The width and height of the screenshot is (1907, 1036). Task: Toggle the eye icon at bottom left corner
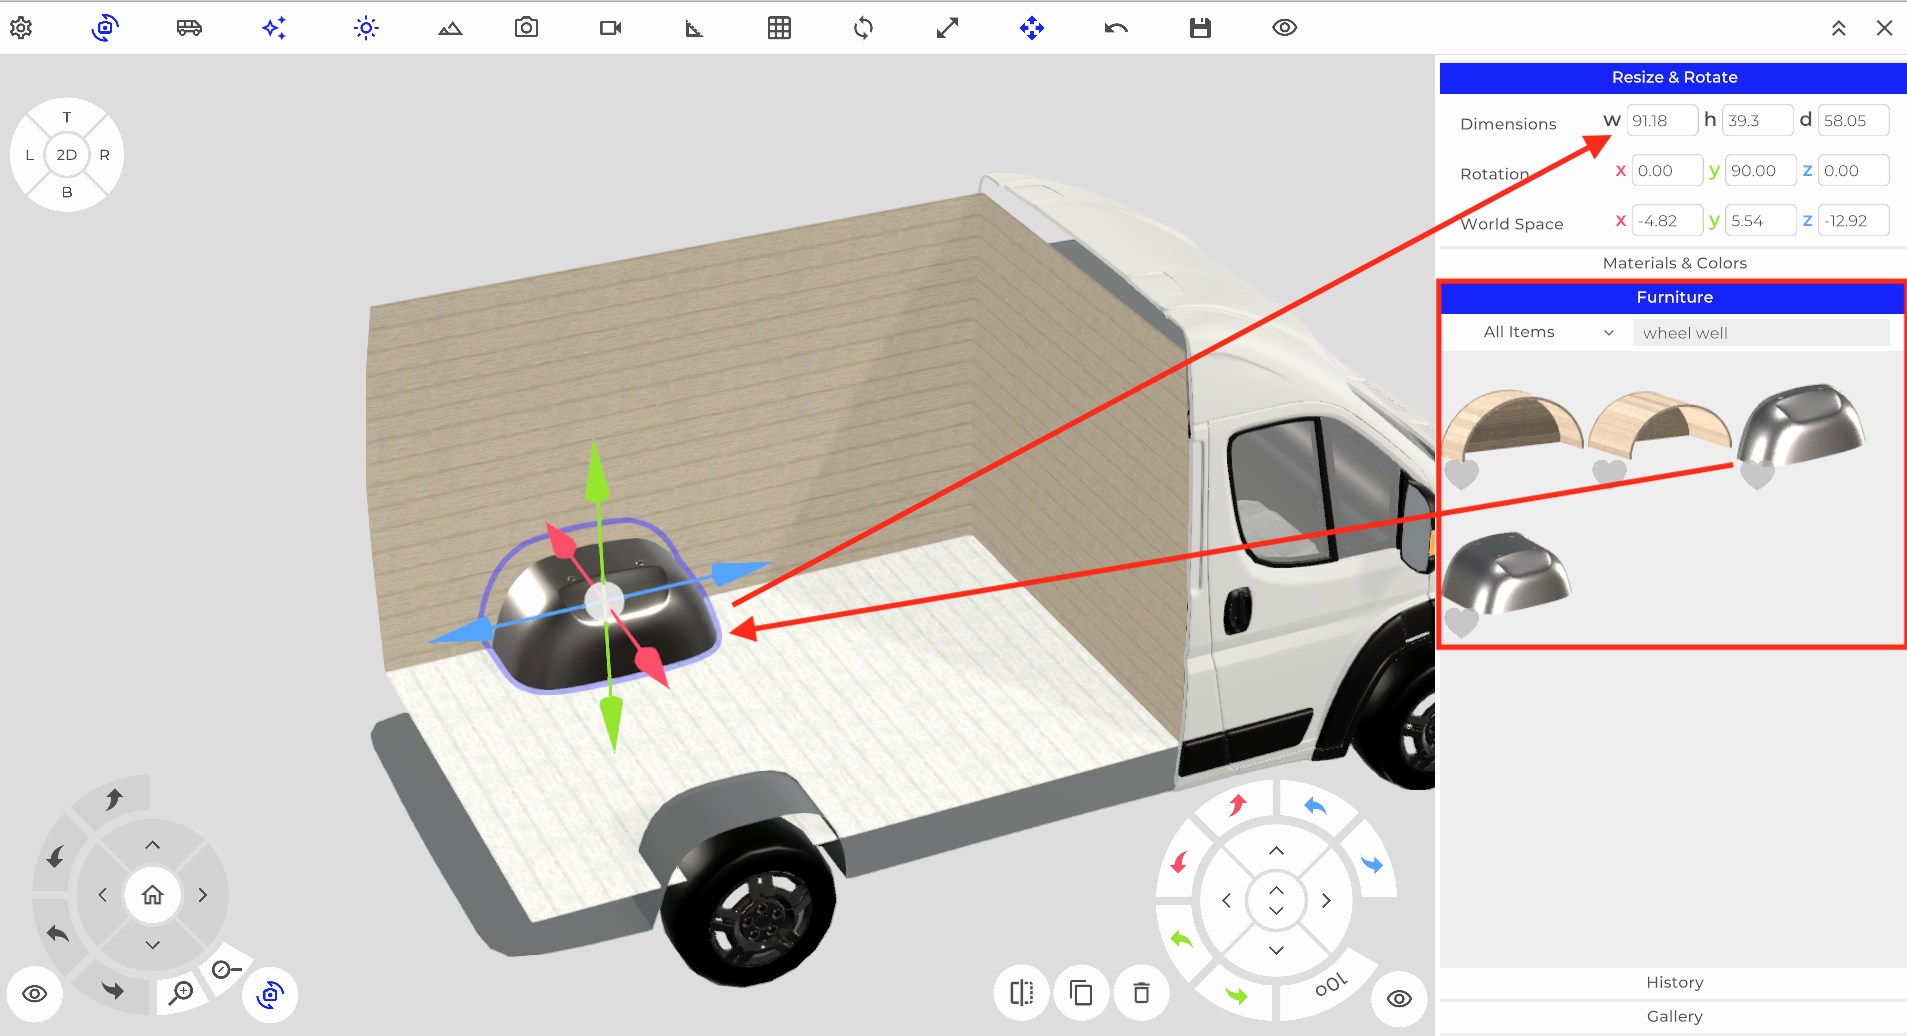(35, 994)
